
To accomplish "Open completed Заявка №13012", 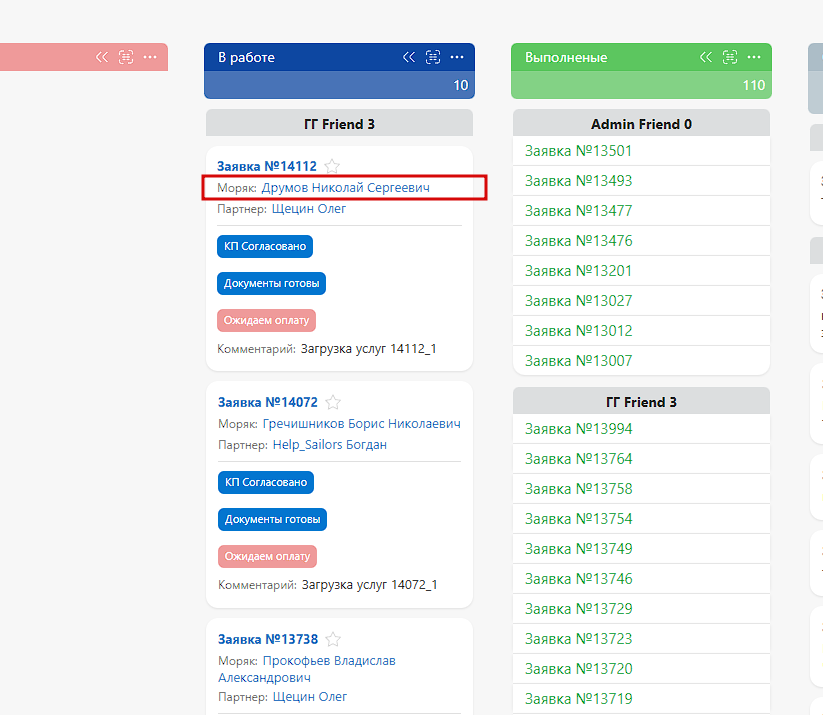I will pyautogui.click(x=578, y=331).
